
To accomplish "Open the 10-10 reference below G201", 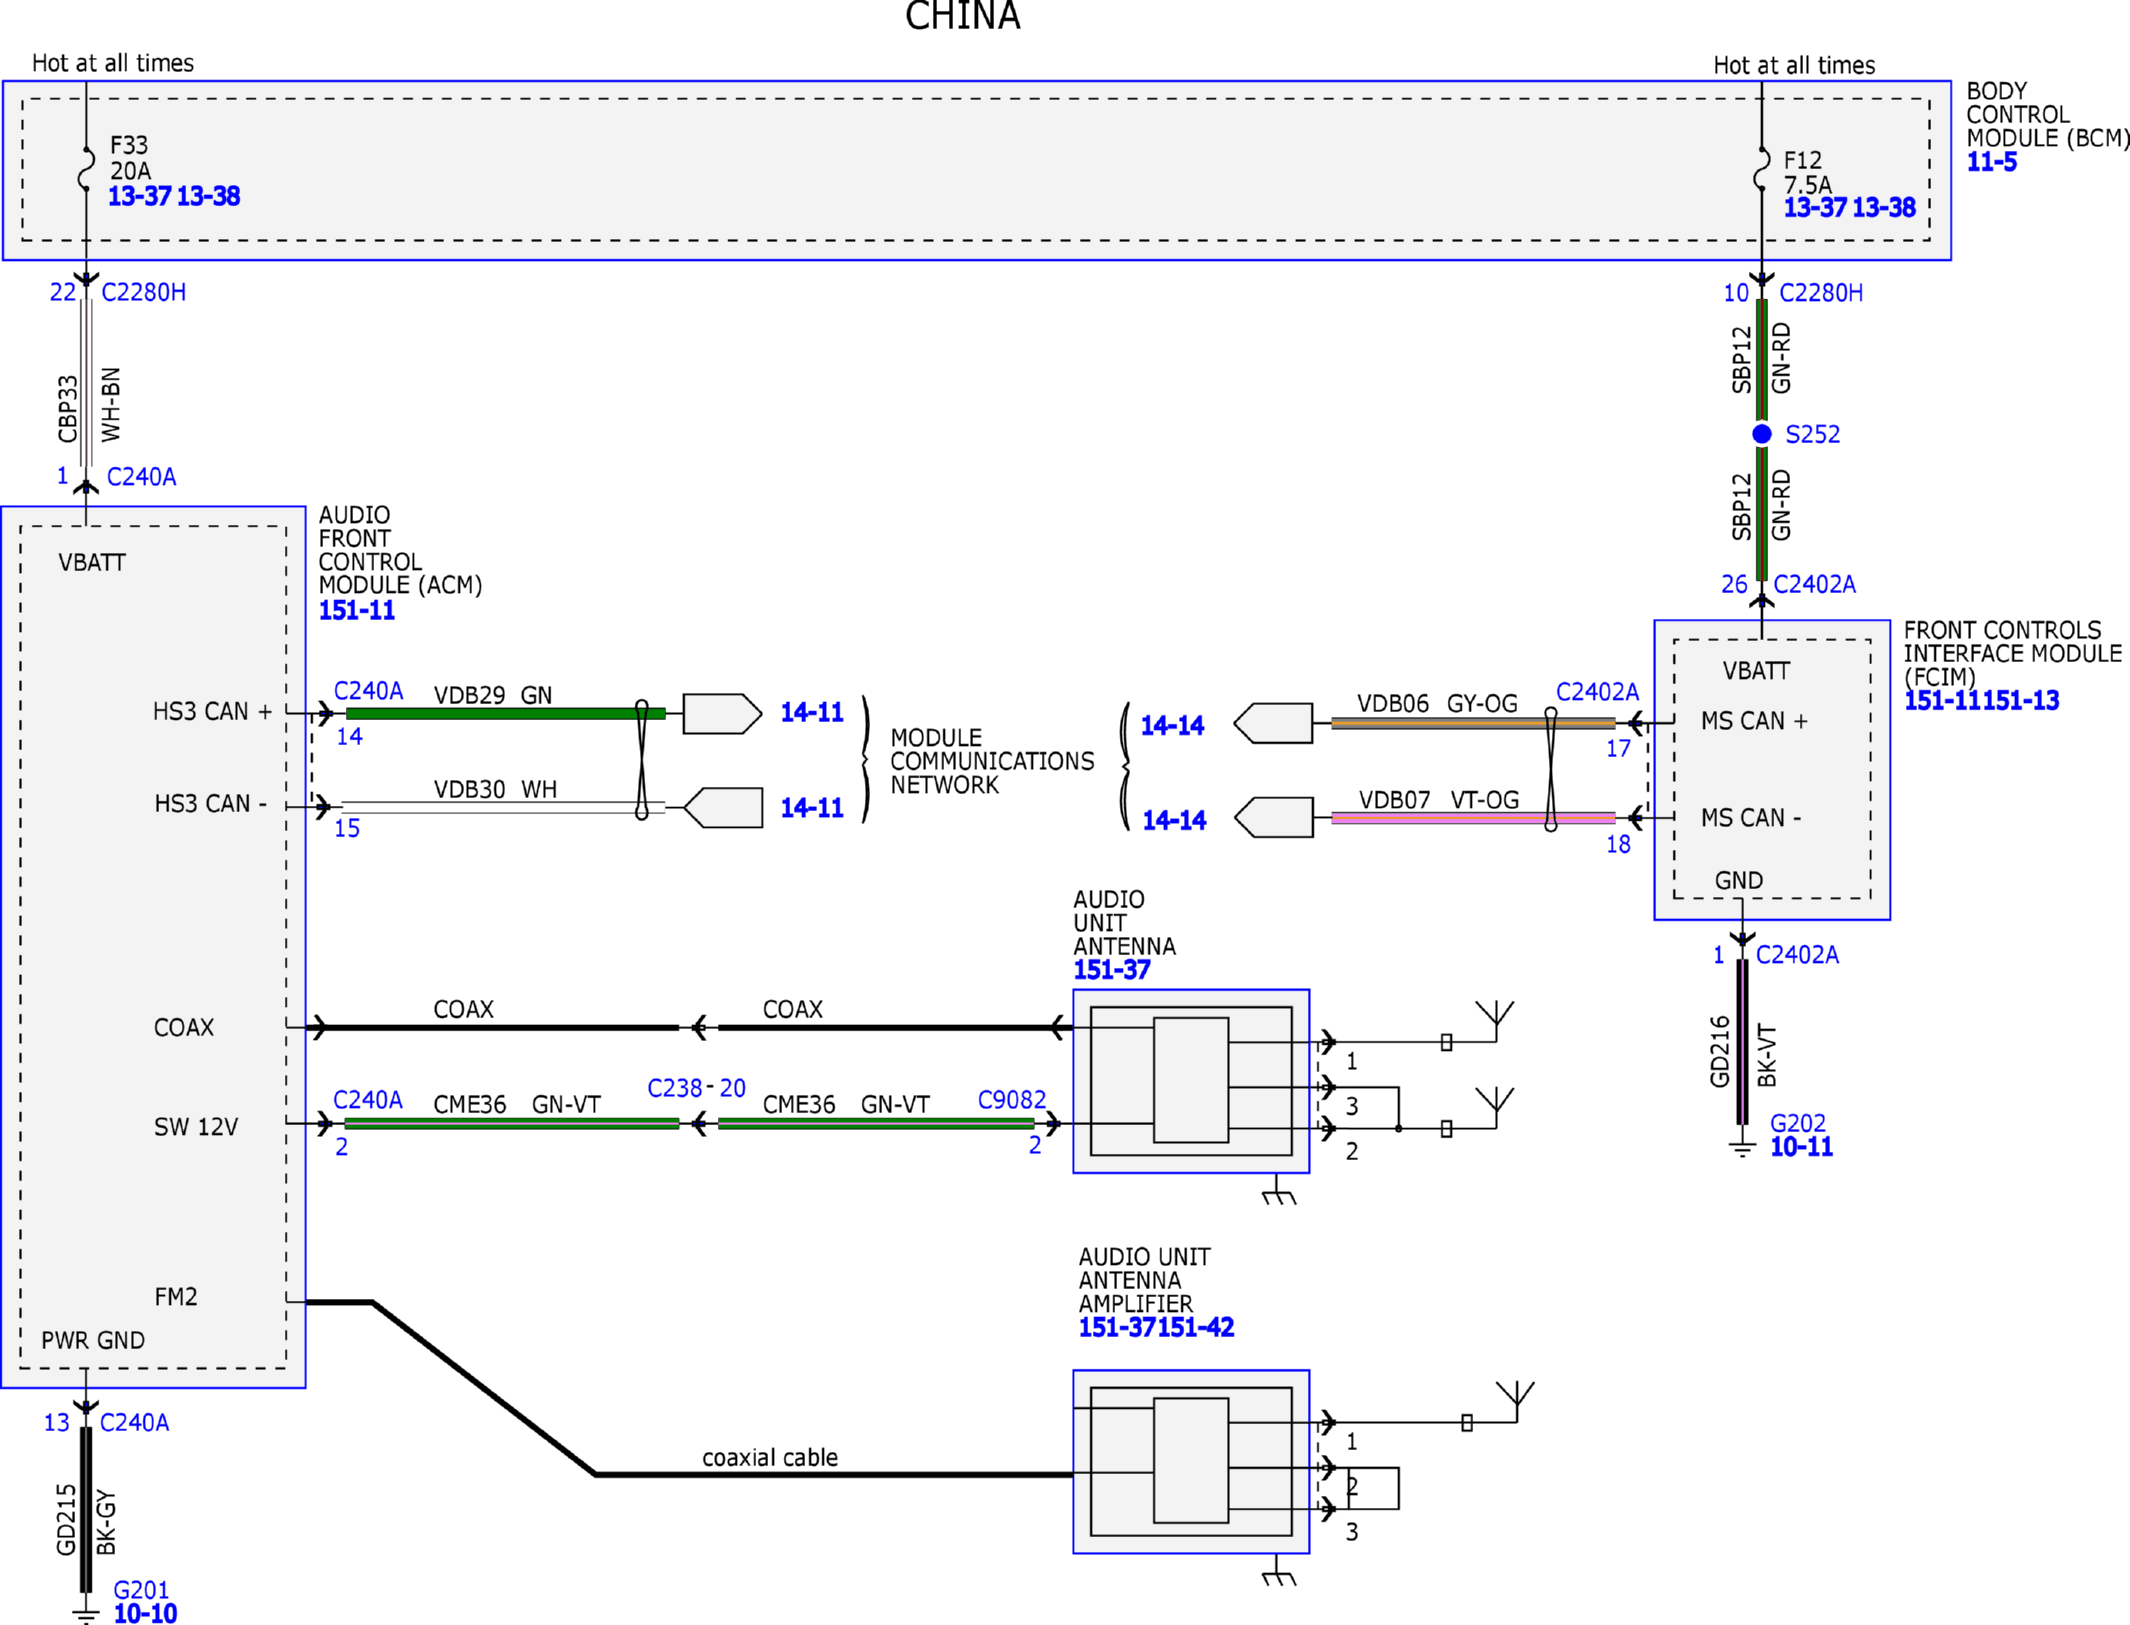I will 145,1613.
